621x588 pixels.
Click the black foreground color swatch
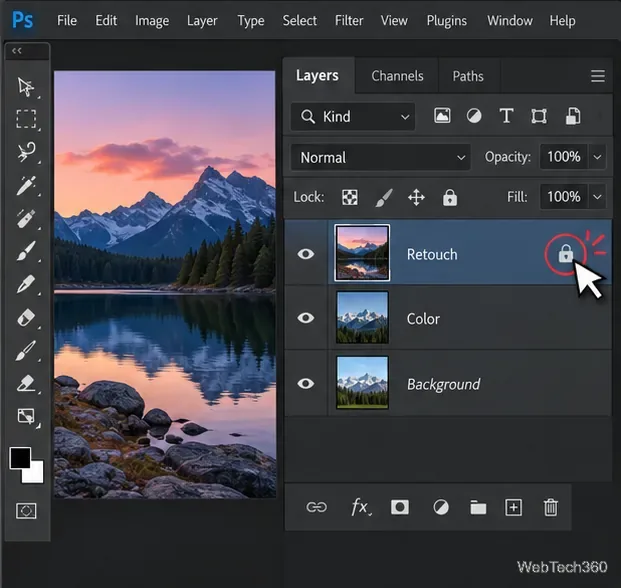pyautogui.click(x=20, y=458)
